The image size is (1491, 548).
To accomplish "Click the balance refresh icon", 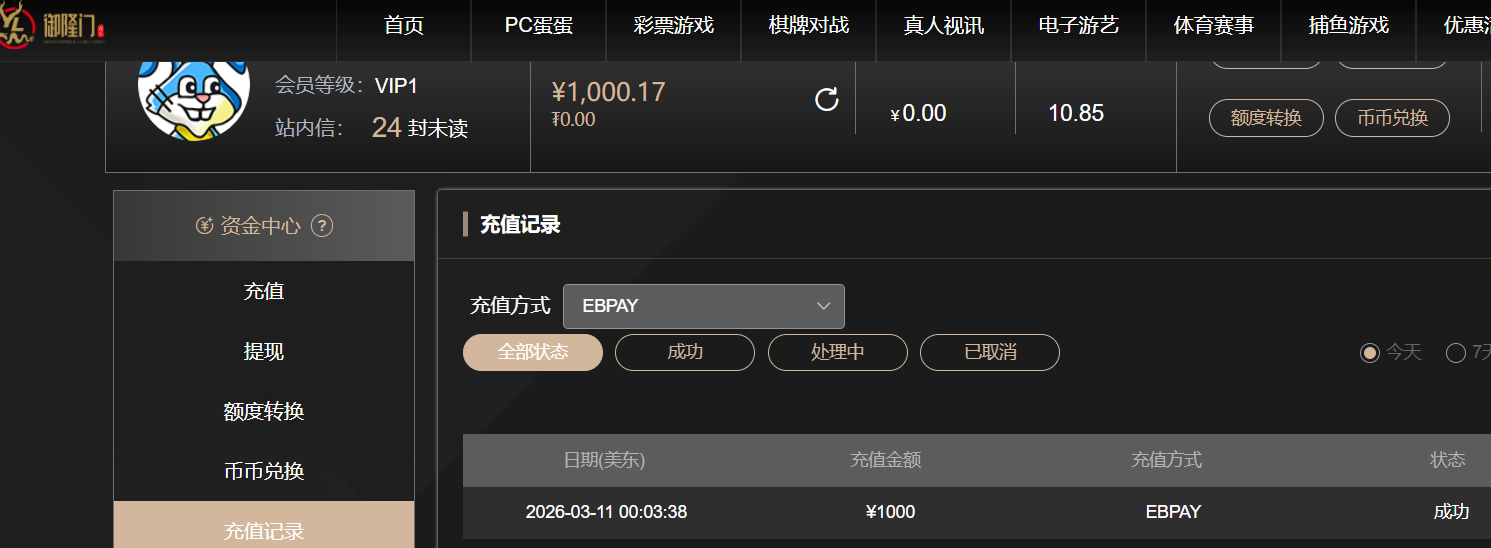I will click(x=827, y=100).
